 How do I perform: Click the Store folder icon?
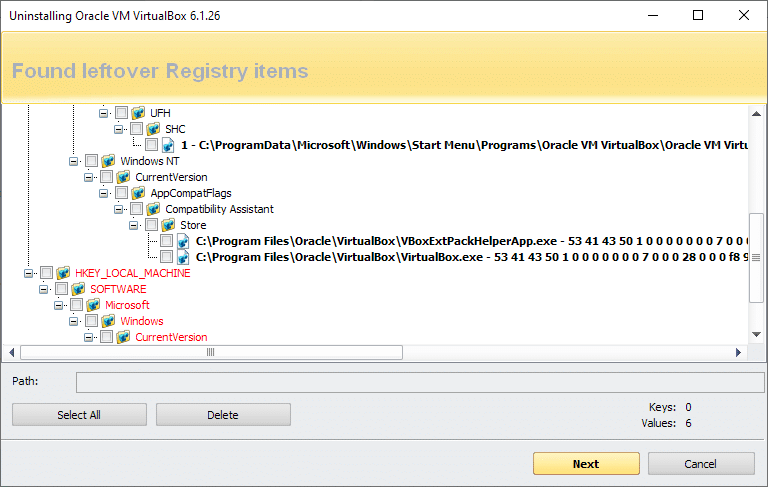tap(168, 225)
